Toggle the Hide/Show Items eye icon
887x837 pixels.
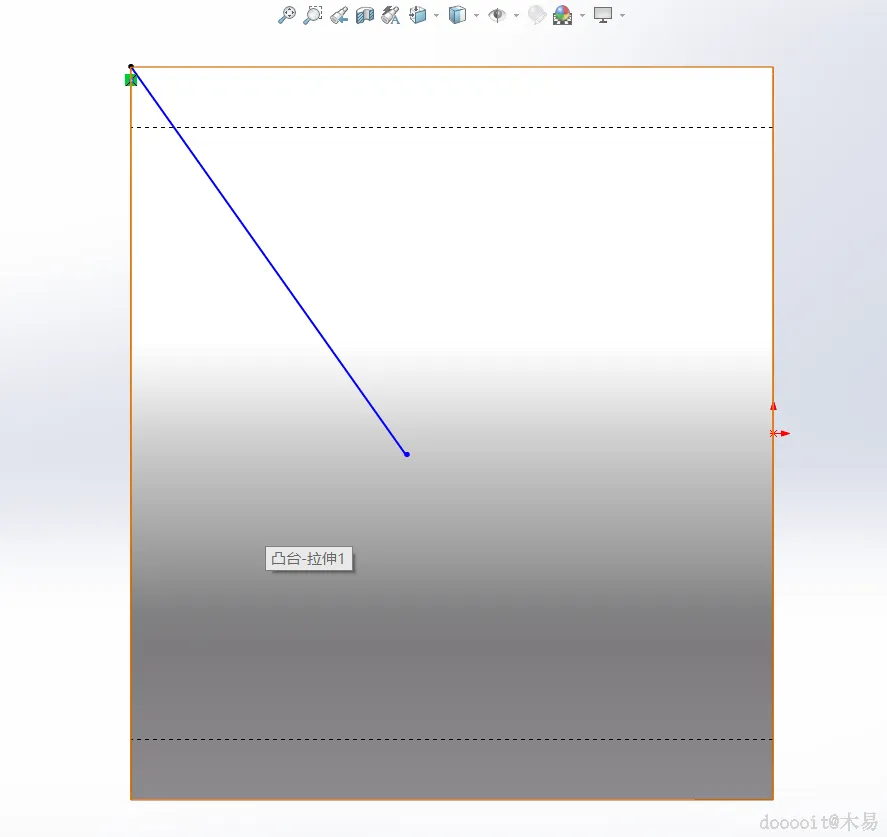click(497, 15)
